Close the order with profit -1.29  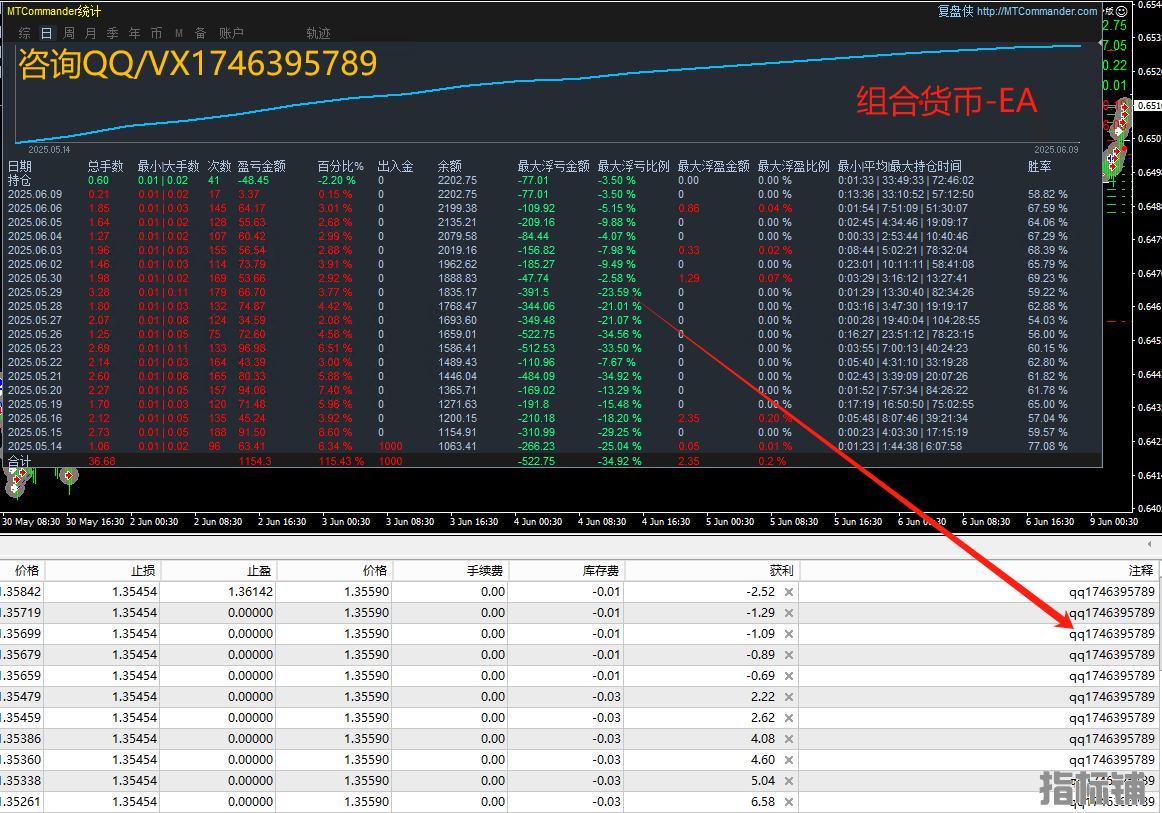coord(788,613)
